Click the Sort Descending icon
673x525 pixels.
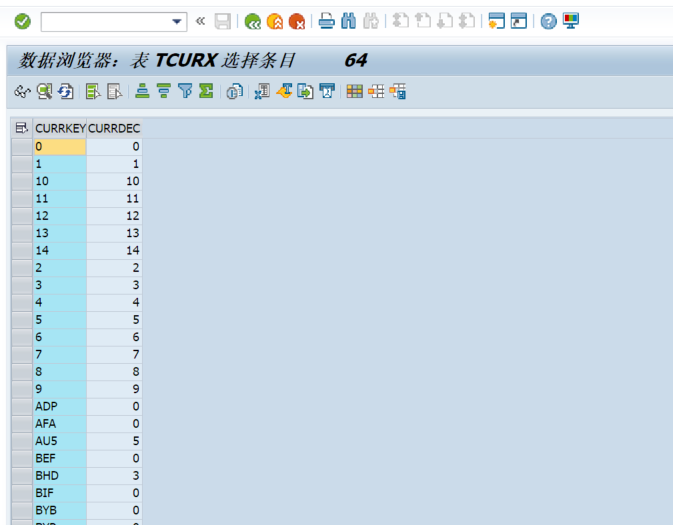click(164, 91)
